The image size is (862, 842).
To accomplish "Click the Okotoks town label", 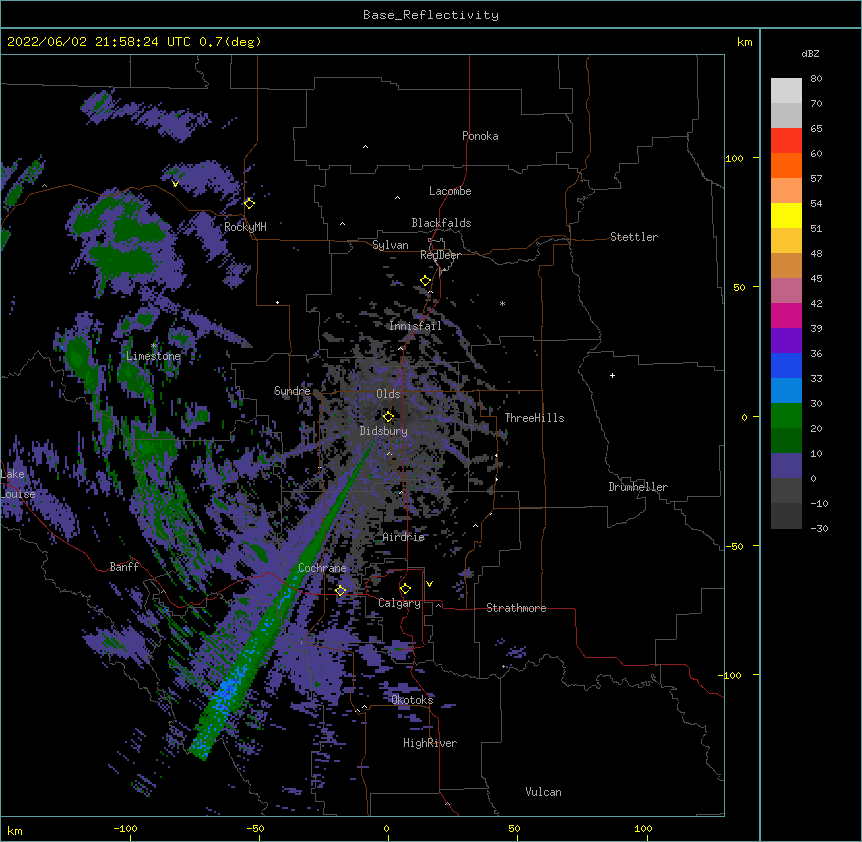I will 412,700.
